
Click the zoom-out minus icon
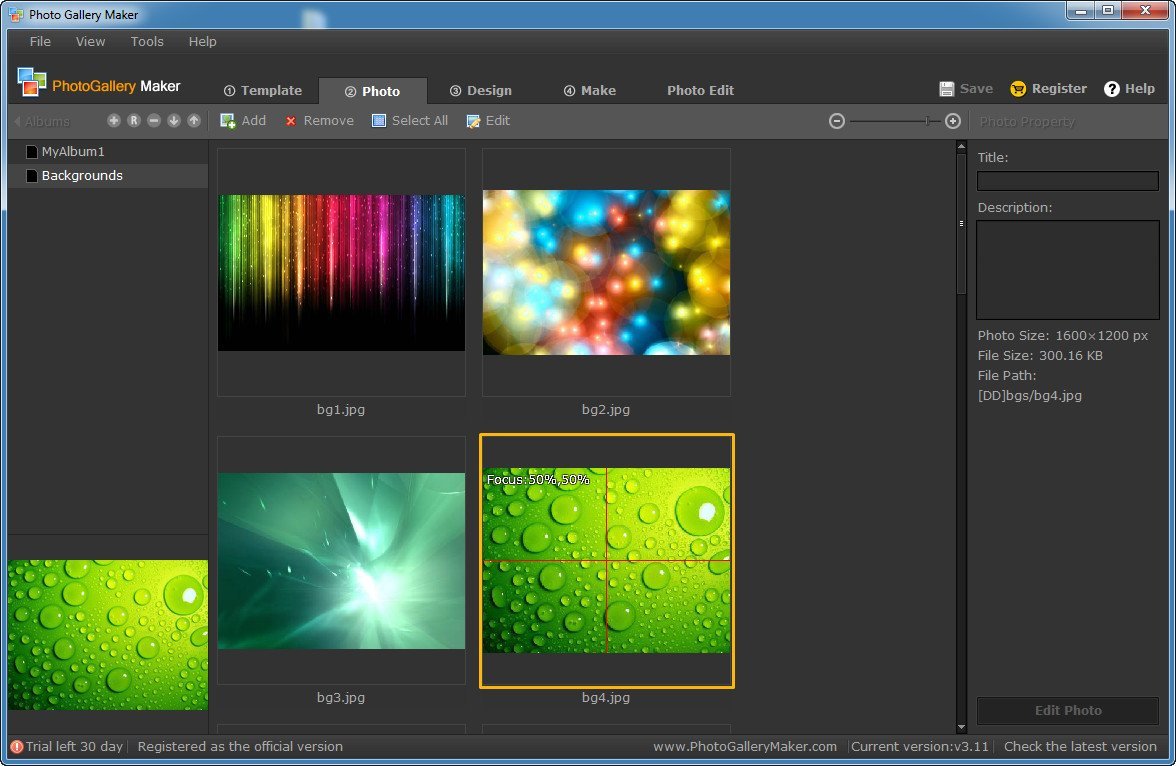click(836, 120)
